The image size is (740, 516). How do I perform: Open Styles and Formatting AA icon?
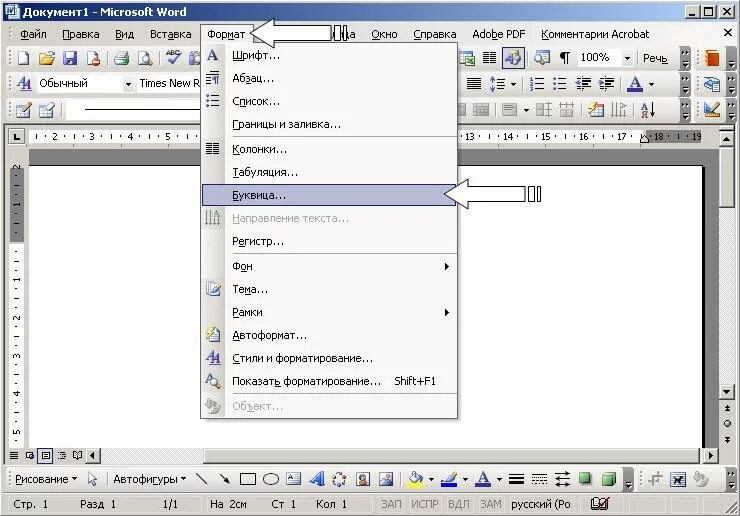(24, 84)
